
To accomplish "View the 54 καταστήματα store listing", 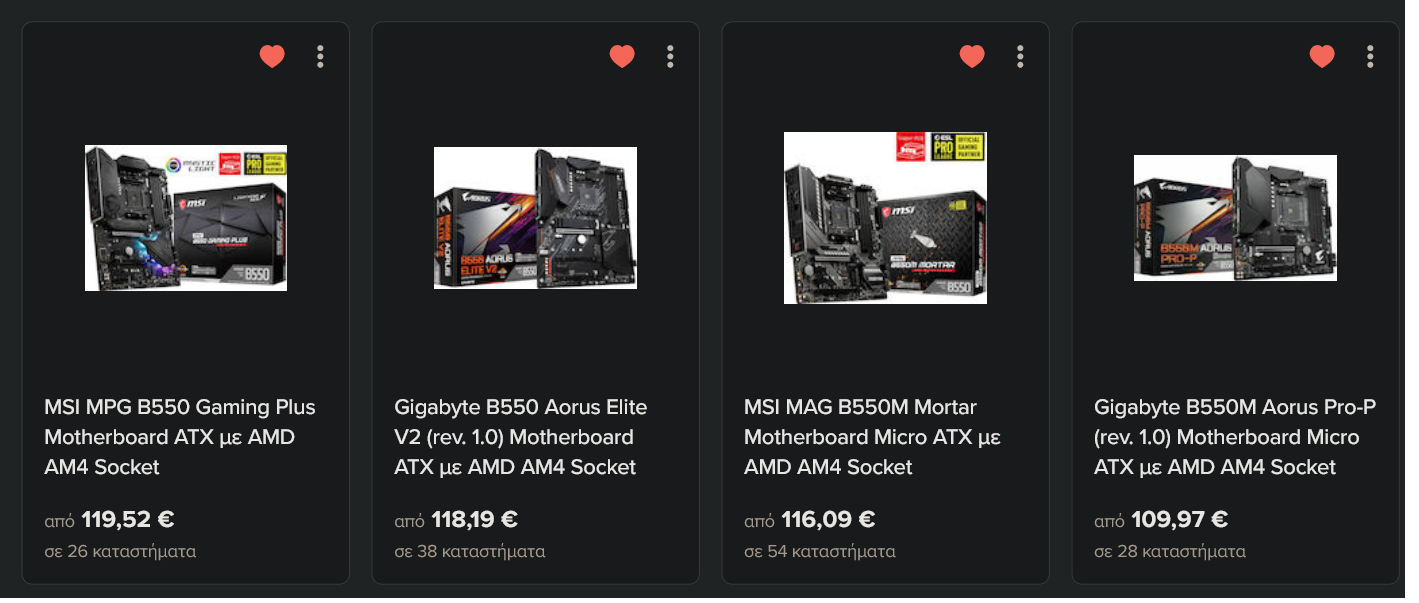I will (820, 551).
